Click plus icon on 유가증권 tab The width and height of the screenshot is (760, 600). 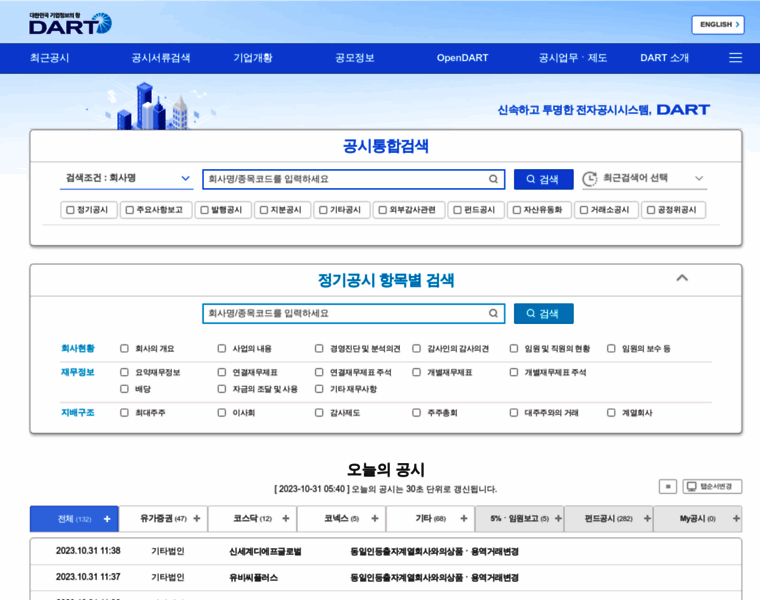(x=197, y=519)
